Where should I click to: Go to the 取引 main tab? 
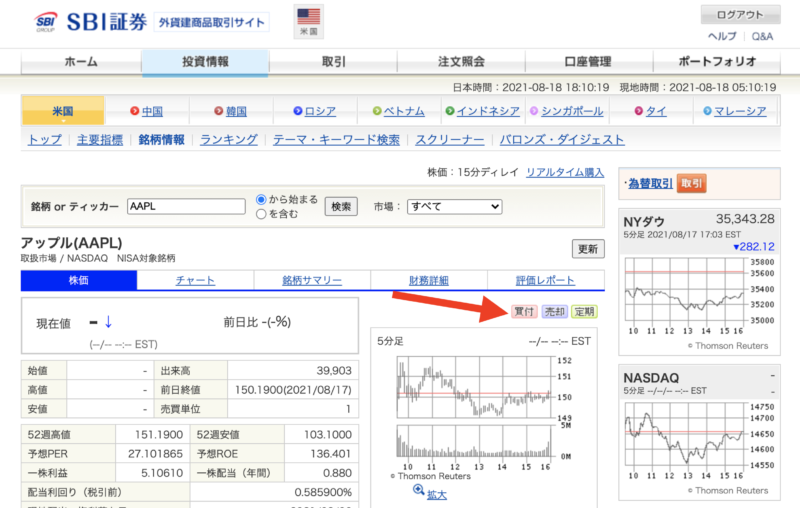pos(334,62)
